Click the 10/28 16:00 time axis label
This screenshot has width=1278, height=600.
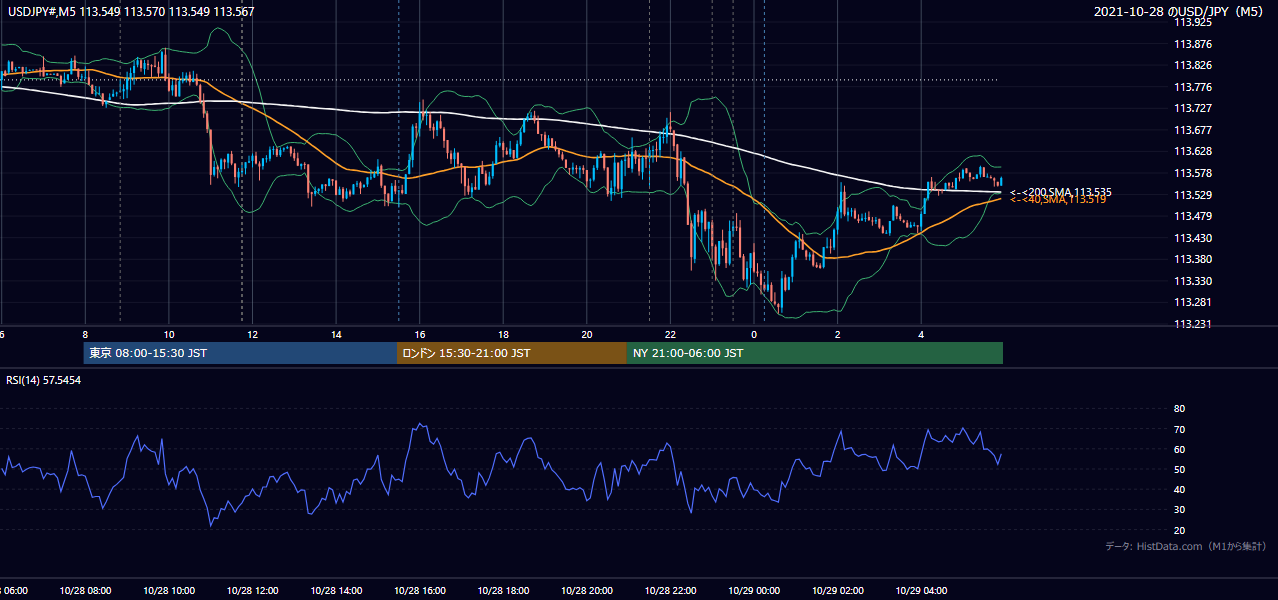point(420,591)
